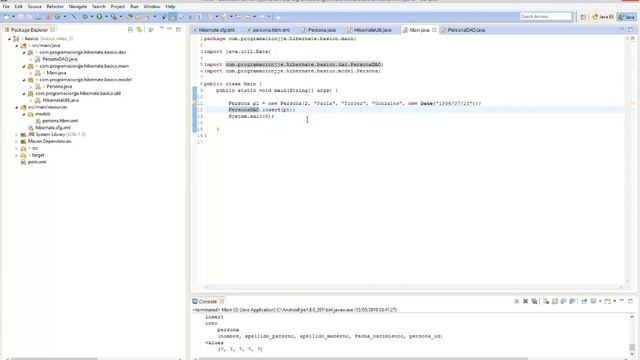Switch to the Java EE perspective

(x=603, y=17)
